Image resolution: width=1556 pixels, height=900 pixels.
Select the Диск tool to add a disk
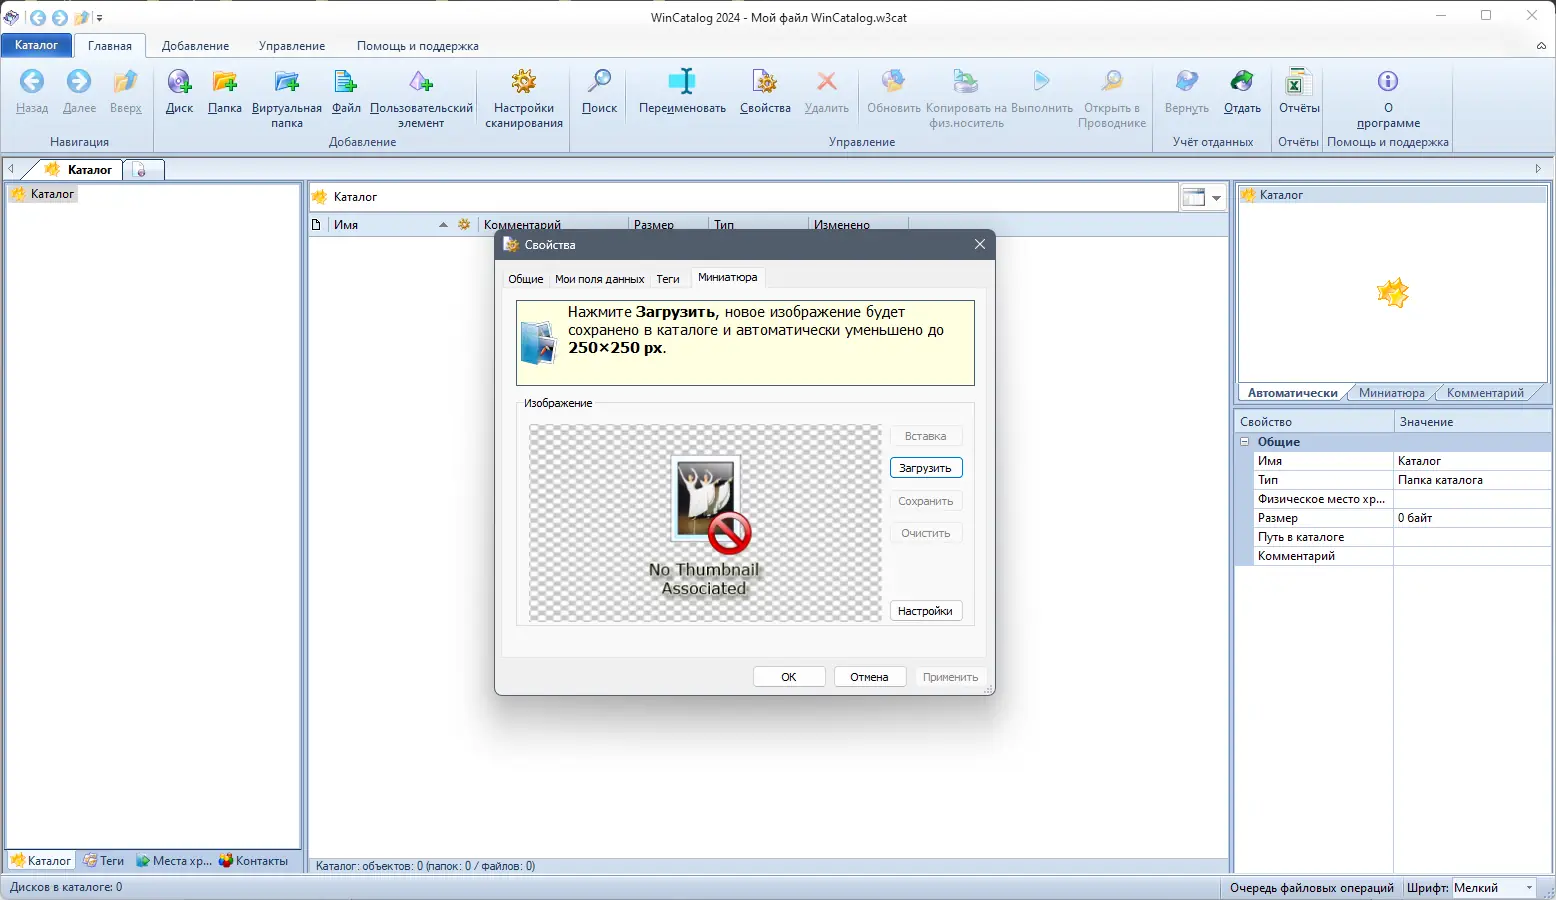coord(179,92)
